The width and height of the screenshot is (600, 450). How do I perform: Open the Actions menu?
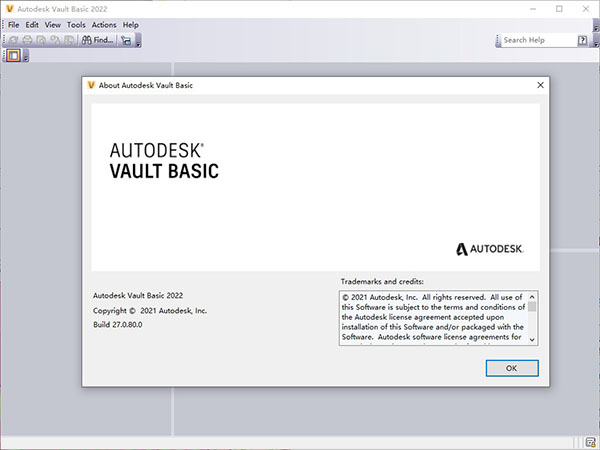click(x=103, y=24)
